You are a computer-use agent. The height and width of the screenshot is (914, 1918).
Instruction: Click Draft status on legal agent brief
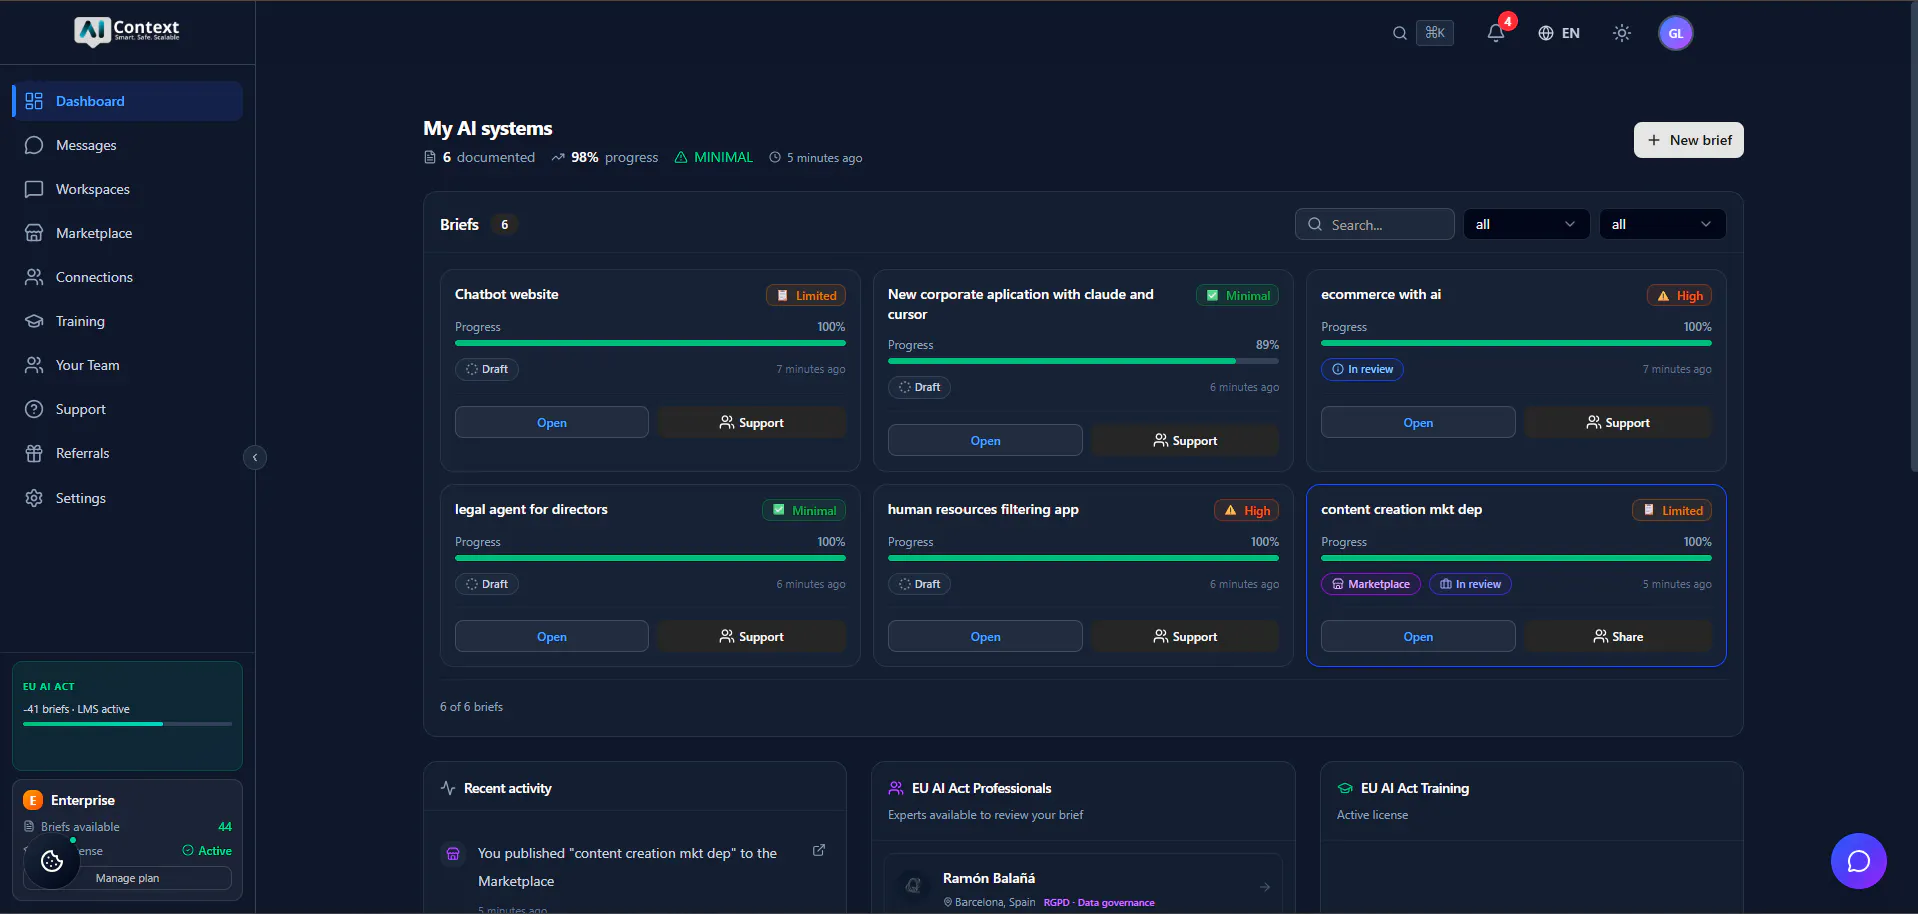(x=487, y=584)
